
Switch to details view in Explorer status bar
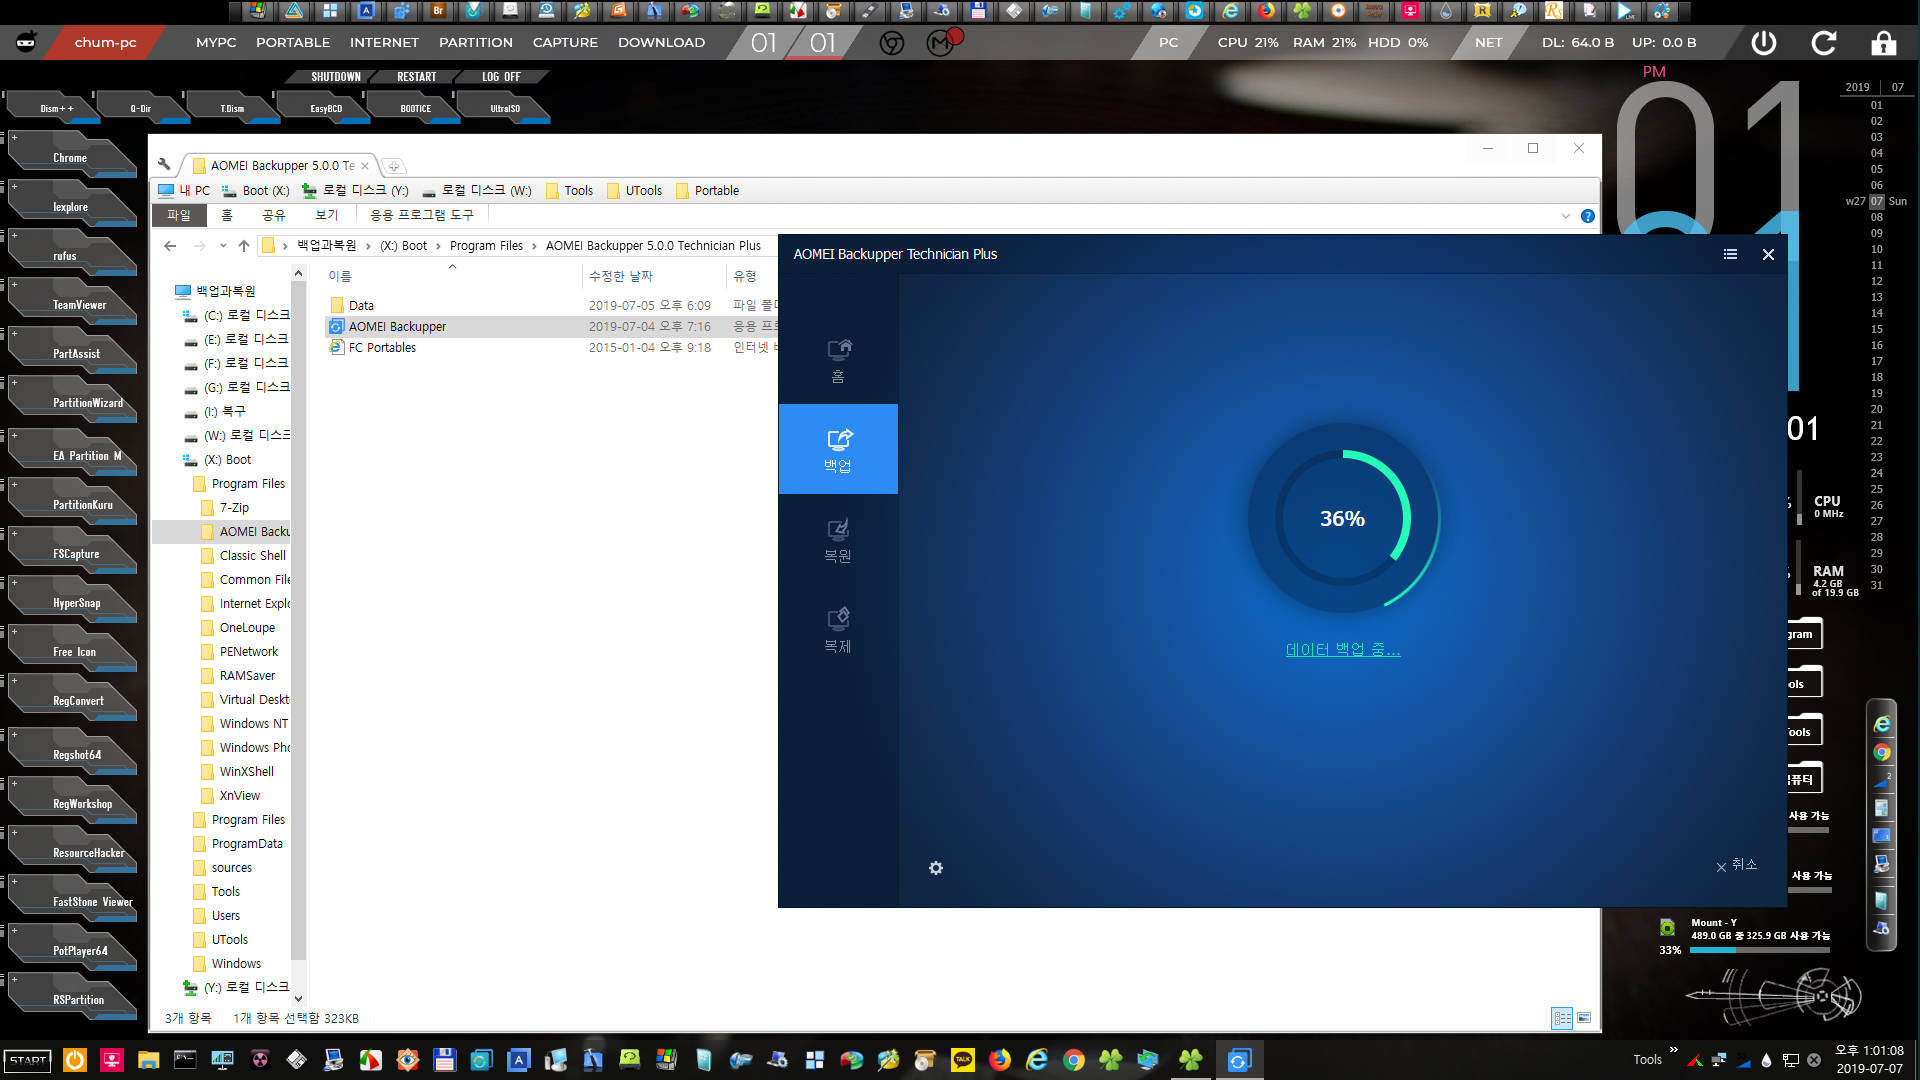[1562, 1018]
